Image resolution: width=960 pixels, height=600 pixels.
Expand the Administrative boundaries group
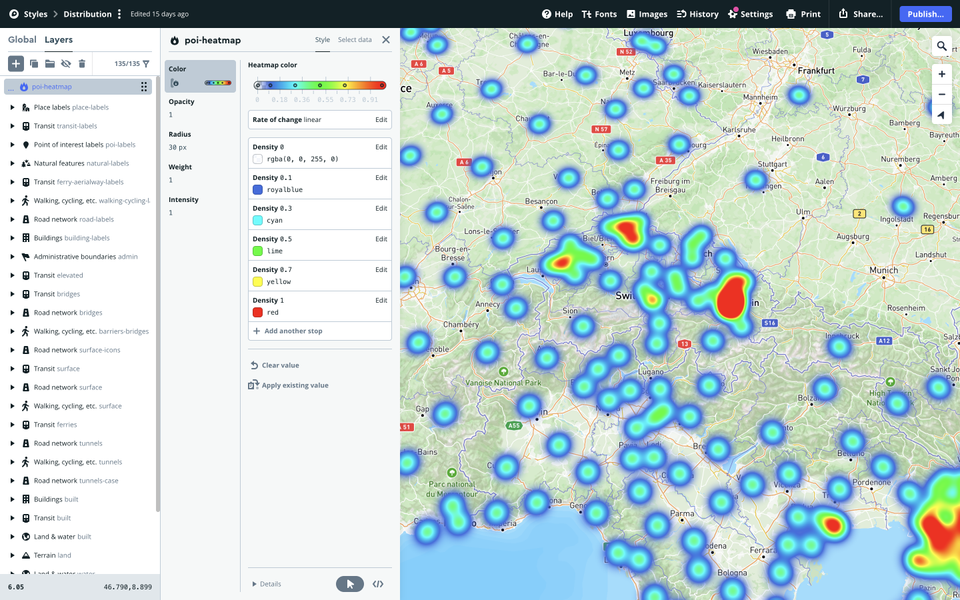[12, 257]
